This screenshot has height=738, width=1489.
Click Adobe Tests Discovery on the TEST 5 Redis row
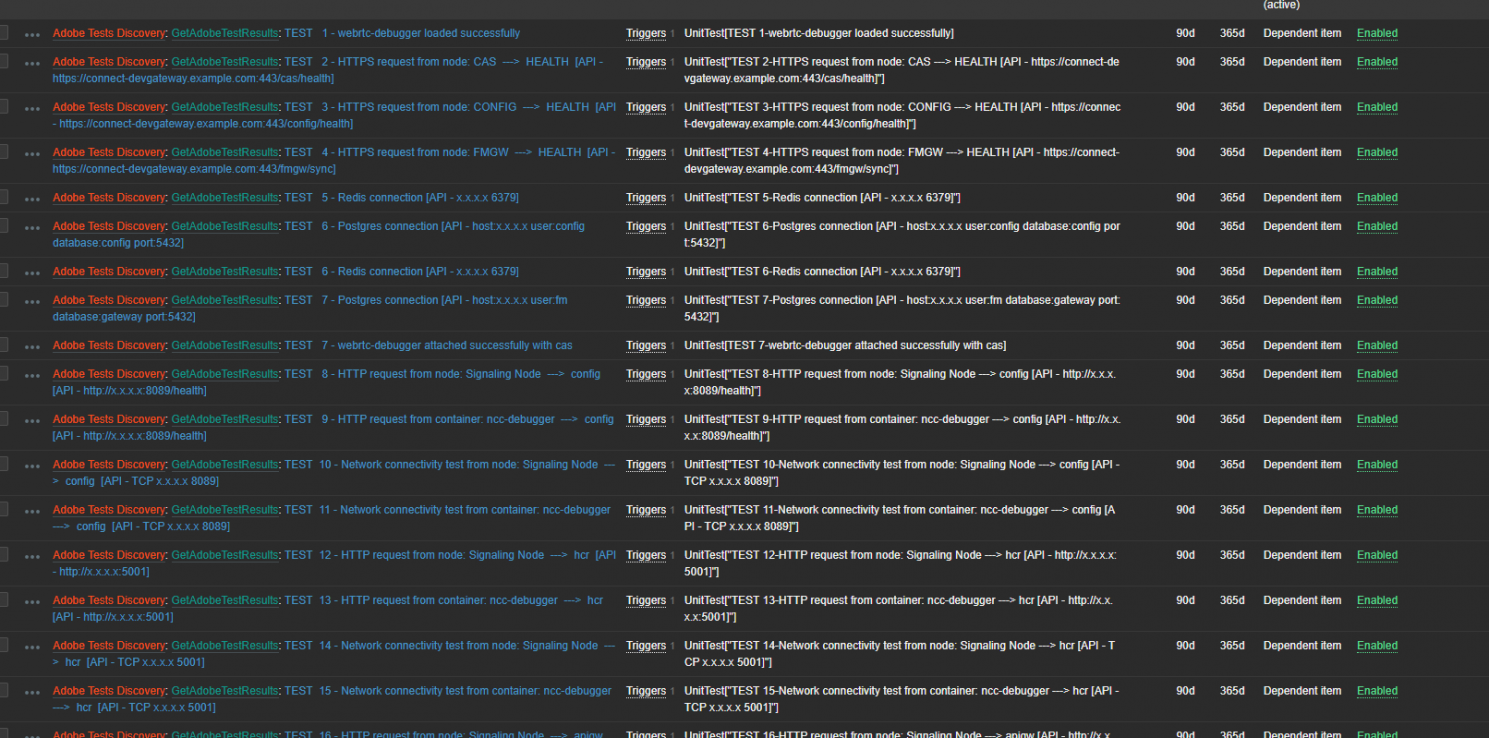click(109, 197)
